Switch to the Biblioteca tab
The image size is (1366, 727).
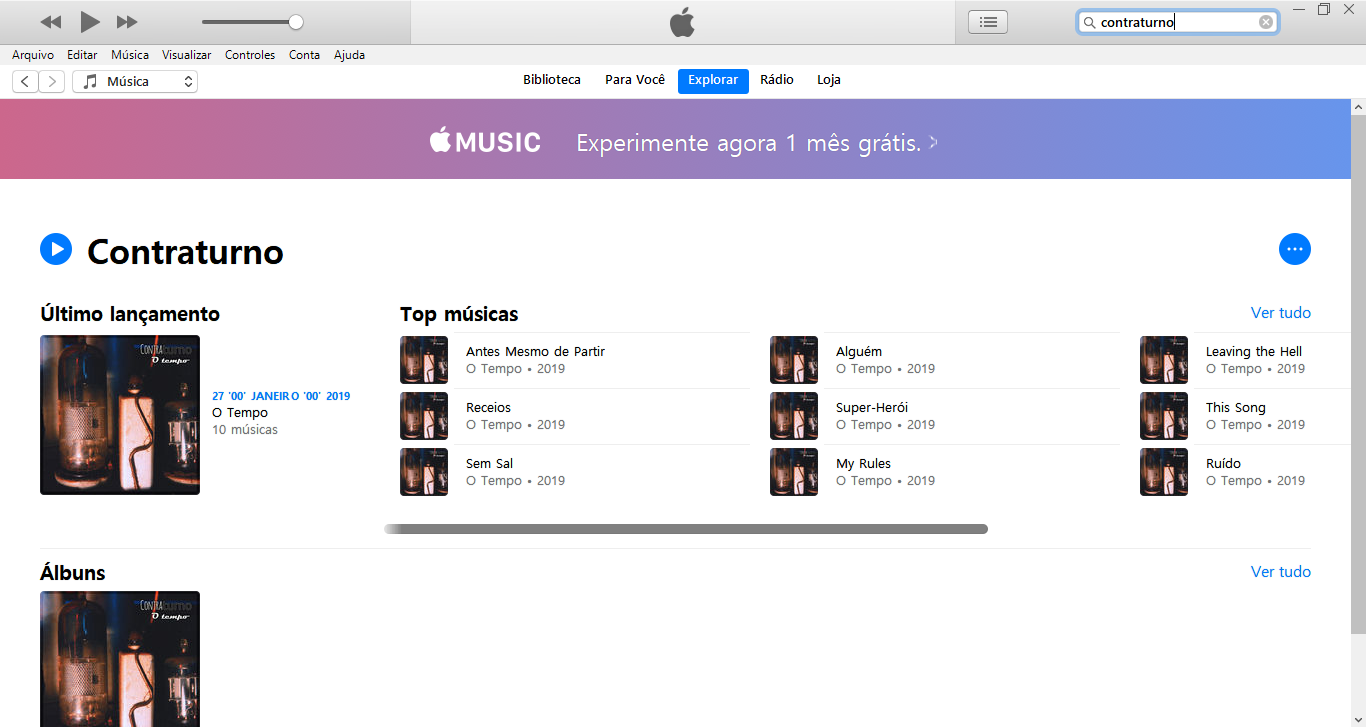tap(552, 80)
